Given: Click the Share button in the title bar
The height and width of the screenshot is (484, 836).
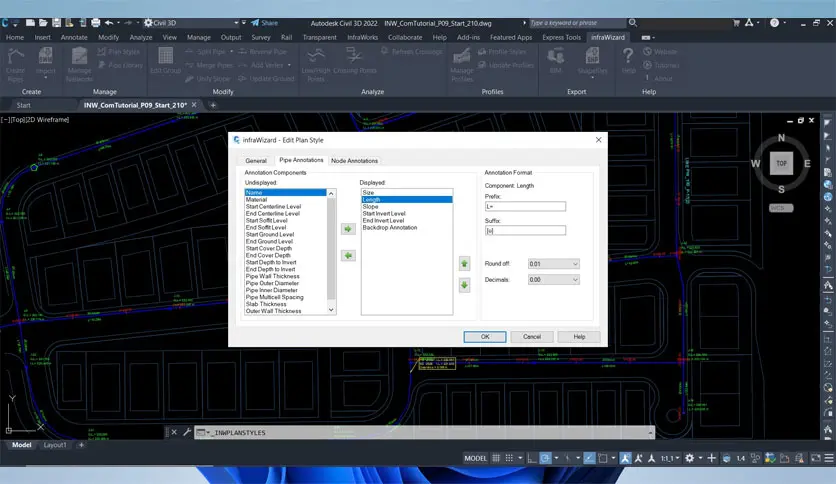Looking at the screenshot, I should [264, 23].
